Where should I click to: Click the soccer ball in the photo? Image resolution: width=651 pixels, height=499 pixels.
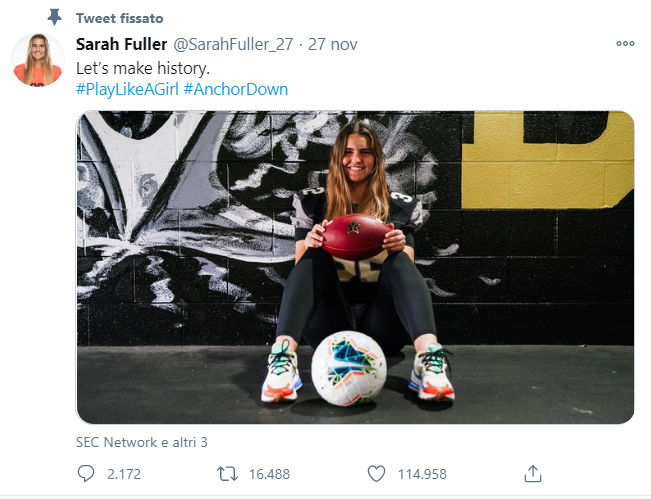(348, 367)
